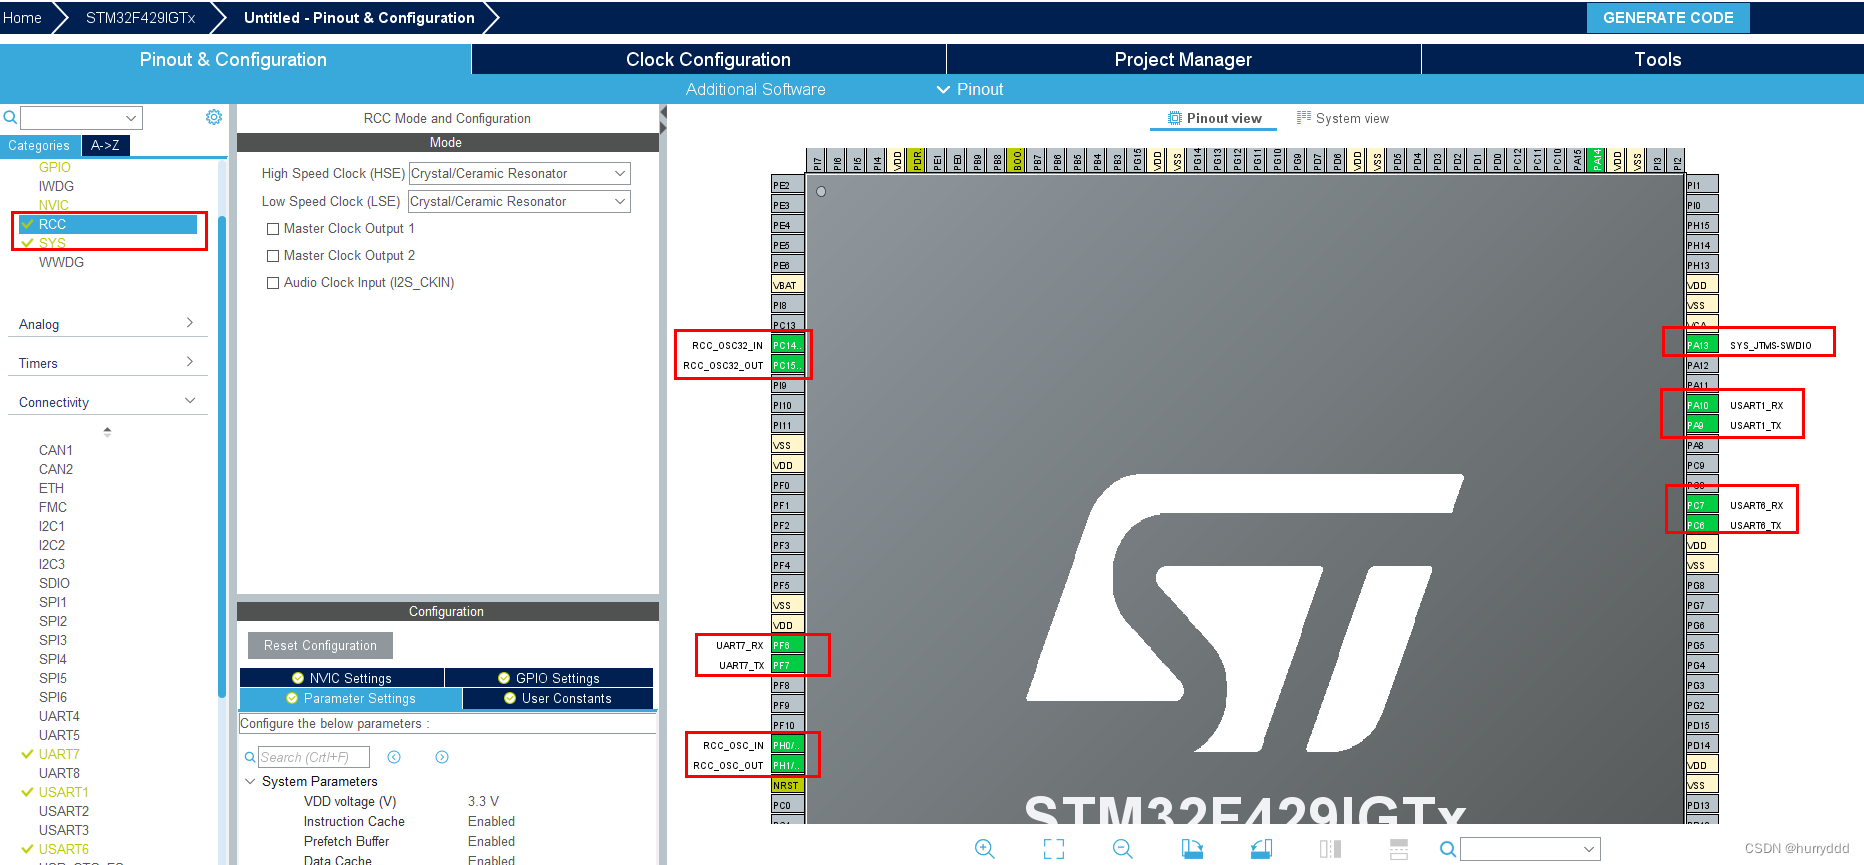Select NVIC in the category list
Image resolution: width=1864 pixels, height=865 pixels.
tap(54, 205)
